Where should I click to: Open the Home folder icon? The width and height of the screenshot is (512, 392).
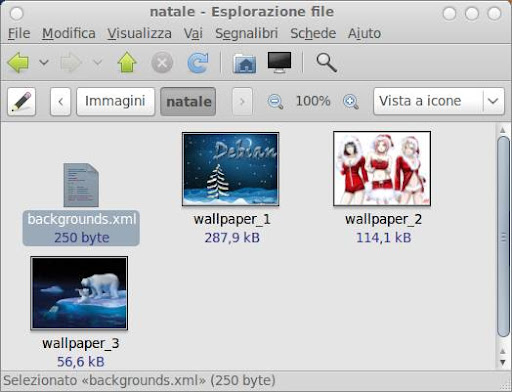coord(245,63)
